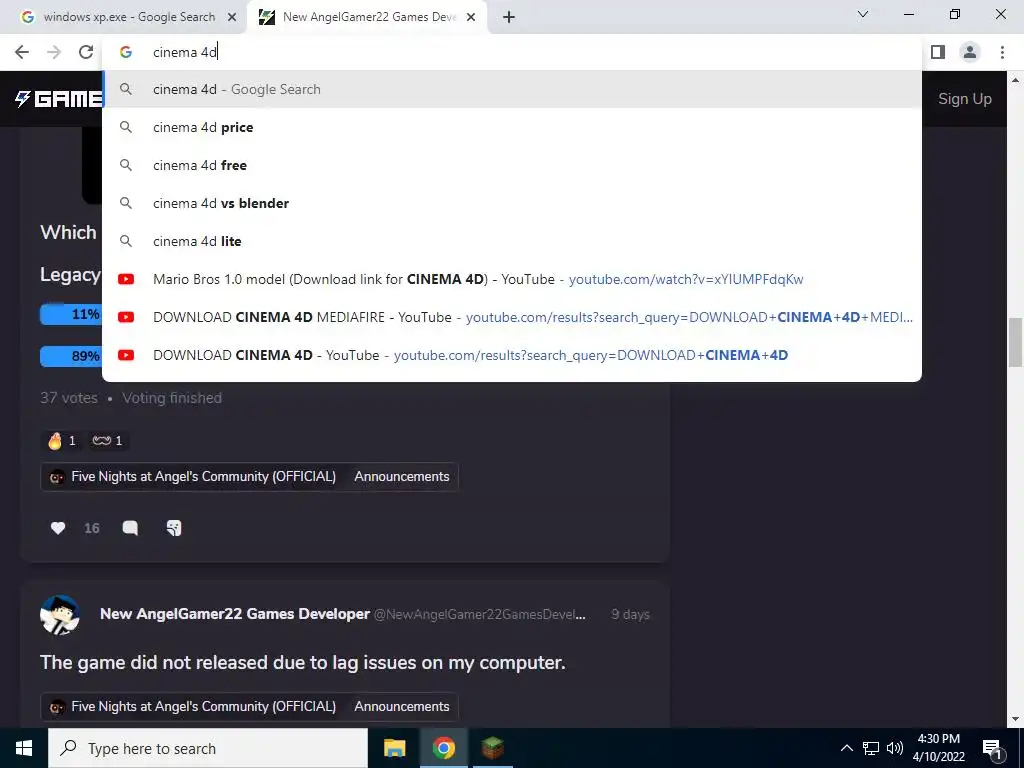Open Announcements channel on the lag issues post
Image resolution: width=1024 pixels, height=768 pixels.
click(x=402, y=707)
